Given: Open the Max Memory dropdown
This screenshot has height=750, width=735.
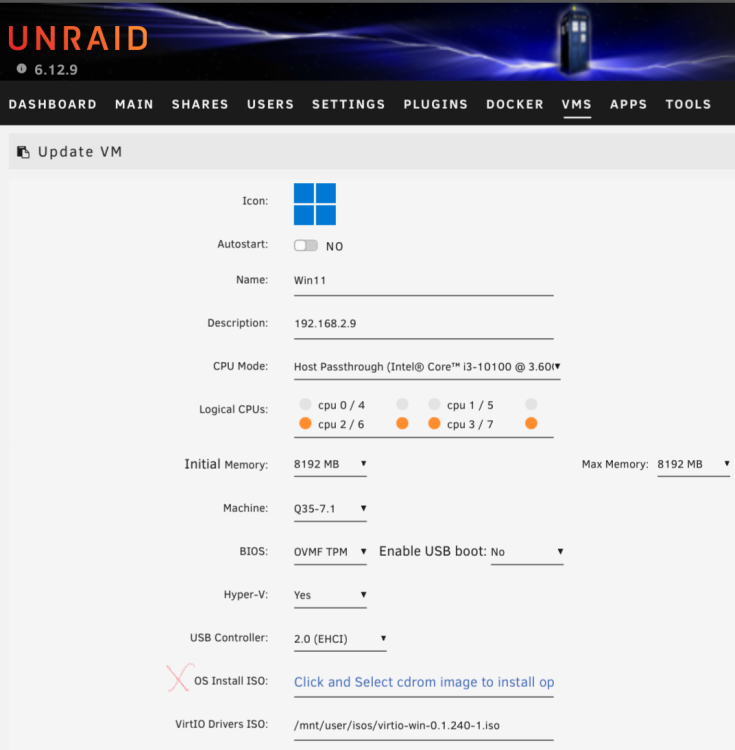Looking at the screenshot, I should [693, 464].
